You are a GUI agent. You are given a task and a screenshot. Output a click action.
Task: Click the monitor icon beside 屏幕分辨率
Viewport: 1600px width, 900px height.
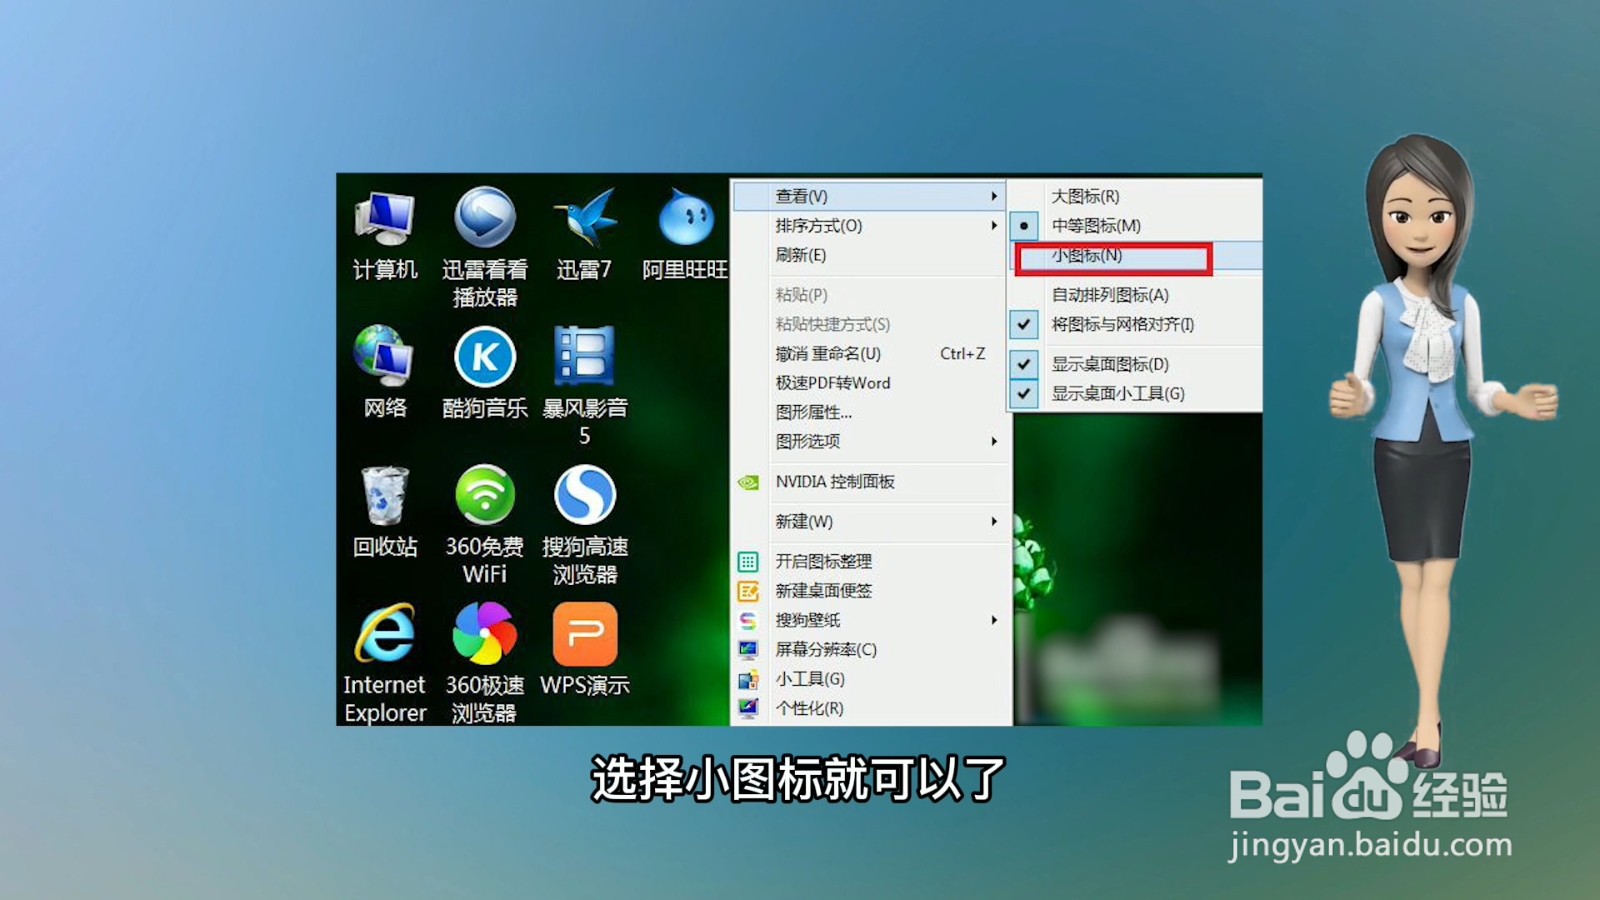coord(748,650)
